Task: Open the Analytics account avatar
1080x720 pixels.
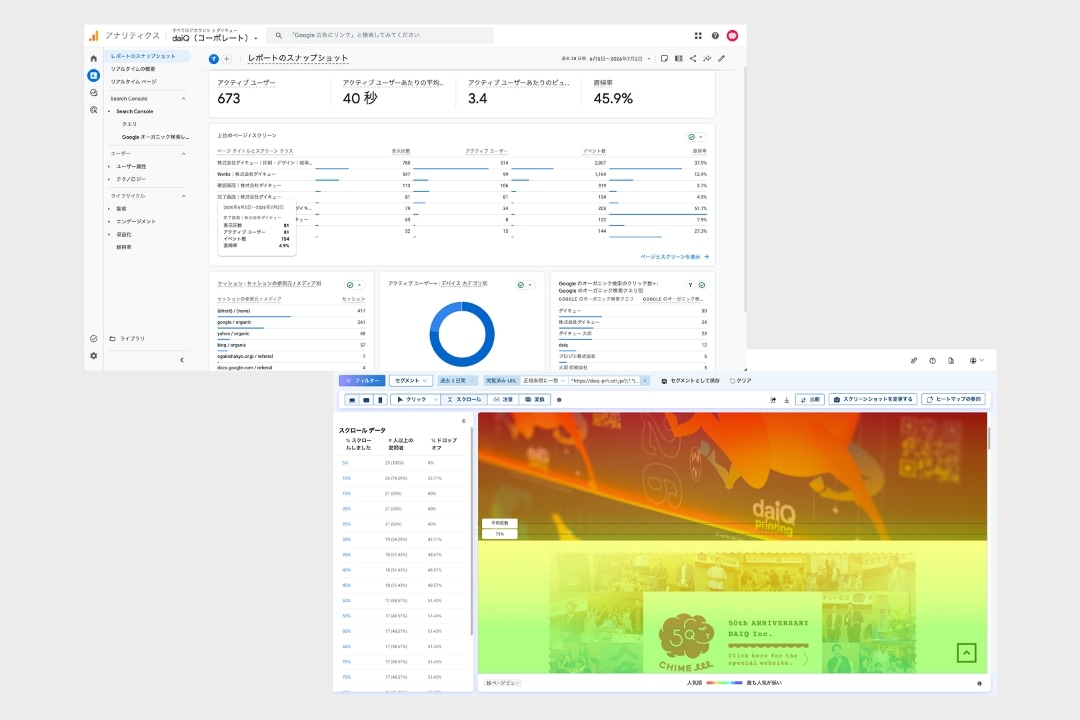Action: (x=732, y=36)
